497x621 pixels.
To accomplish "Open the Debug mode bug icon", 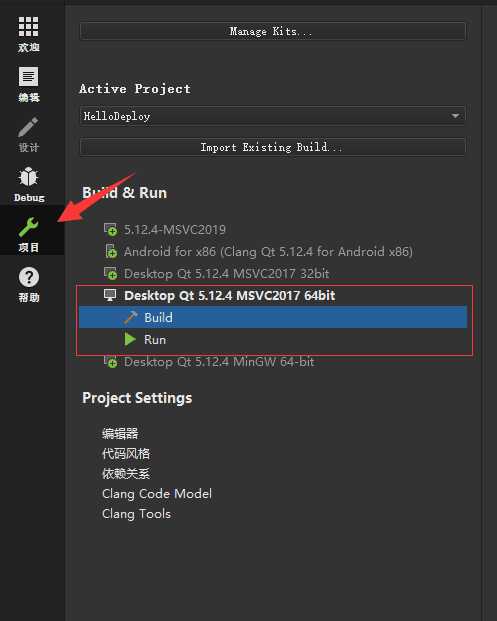I will coord(29,177).
